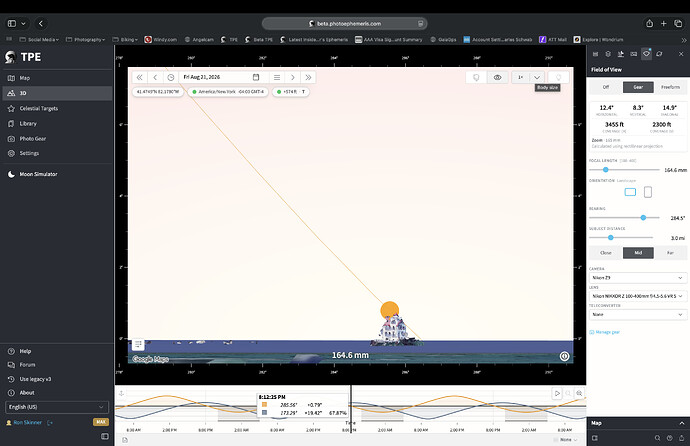Open first panel icon in right toolbar
Viewport: 690px width, 446px height.
point(595,54)
